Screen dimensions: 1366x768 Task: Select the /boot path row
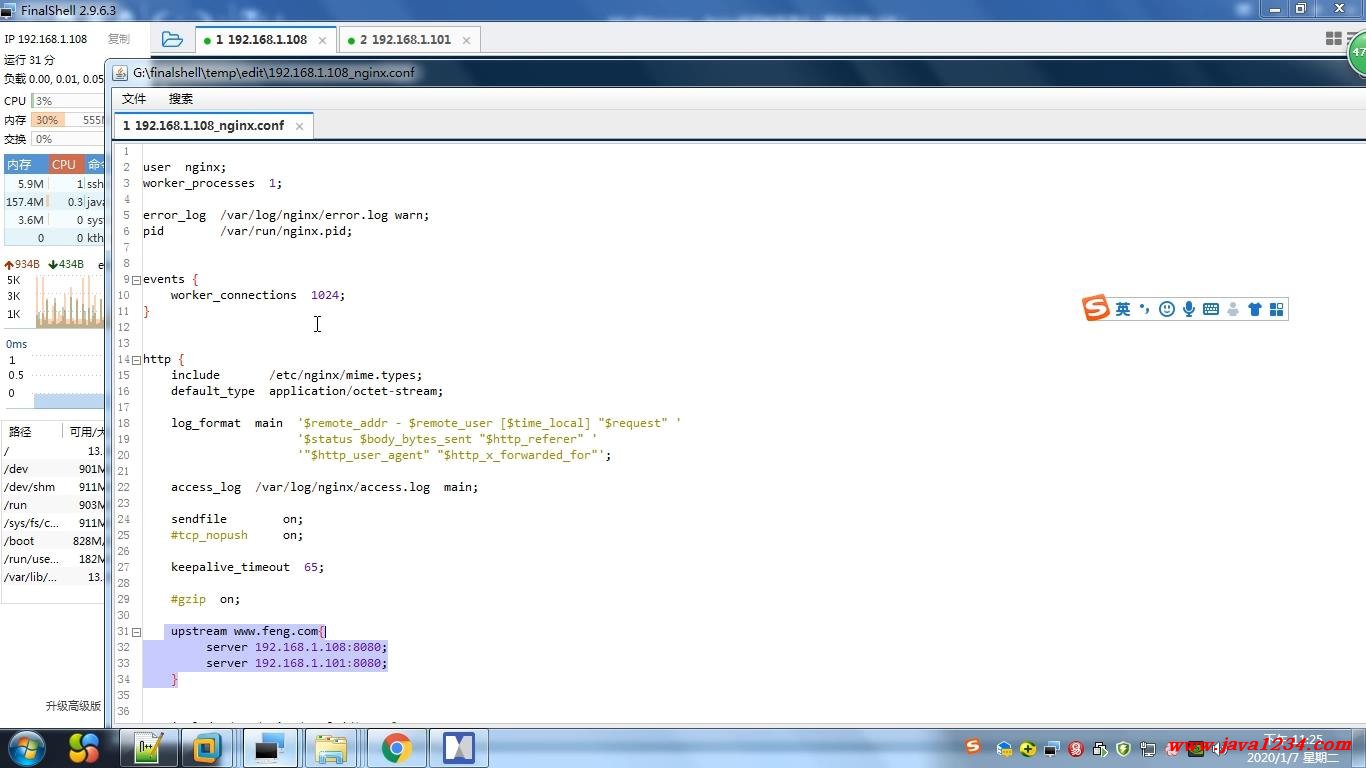(x=54, y=541)
